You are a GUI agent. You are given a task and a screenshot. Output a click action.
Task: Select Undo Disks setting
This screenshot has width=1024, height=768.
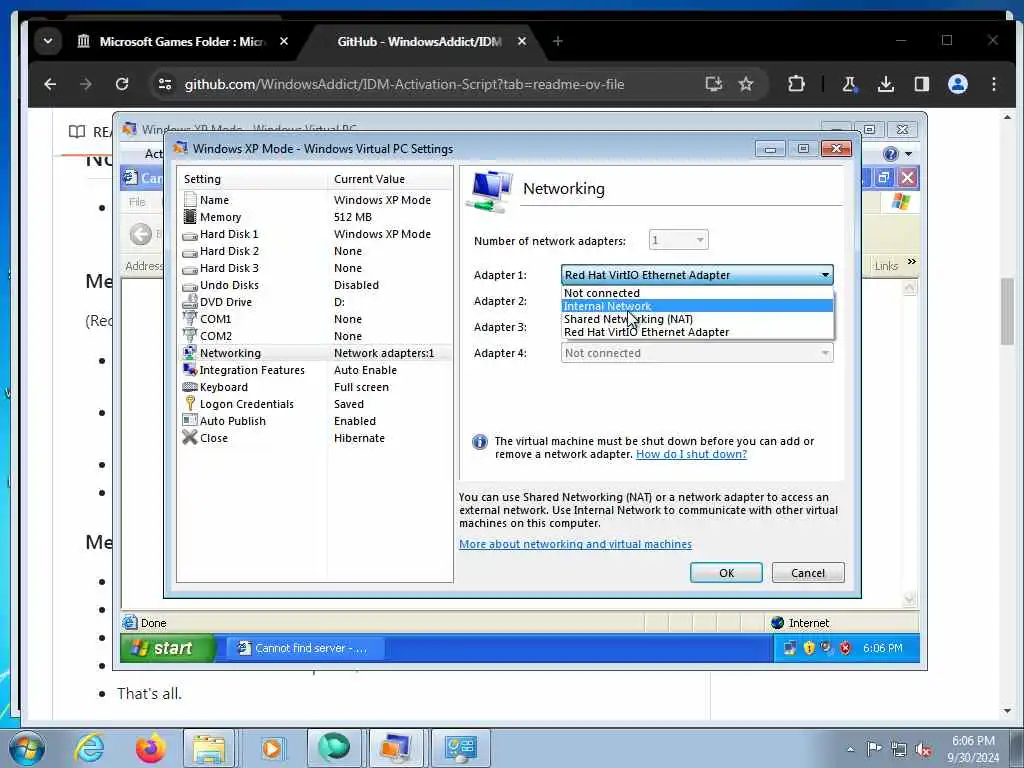315,285
